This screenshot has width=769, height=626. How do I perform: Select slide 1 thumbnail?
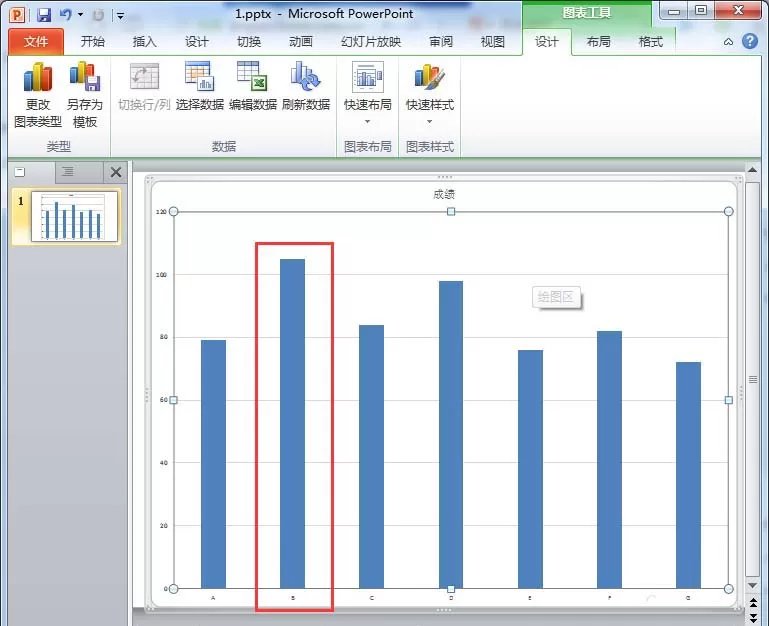[75, 216]
